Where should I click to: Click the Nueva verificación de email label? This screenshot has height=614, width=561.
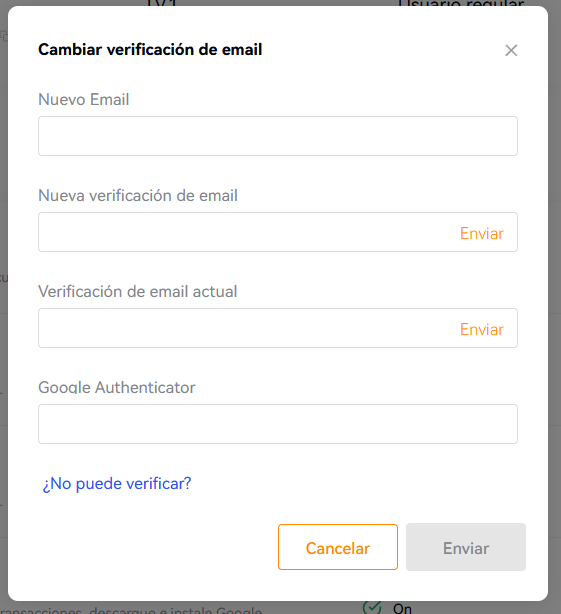point(138,195)
